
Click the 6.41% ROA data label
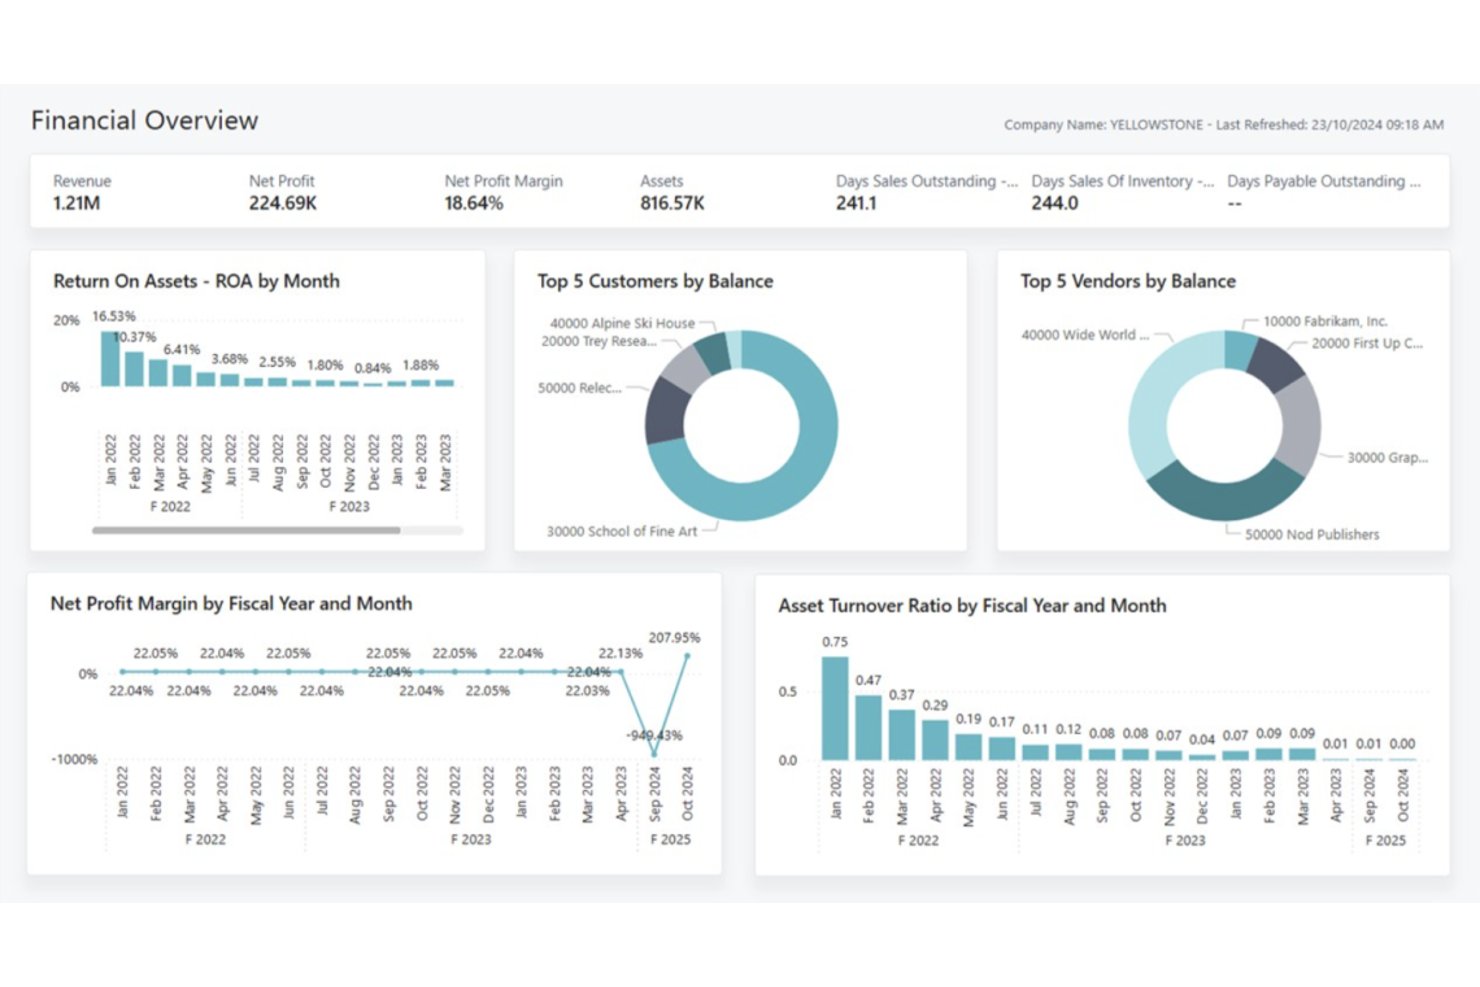(181, 349)
